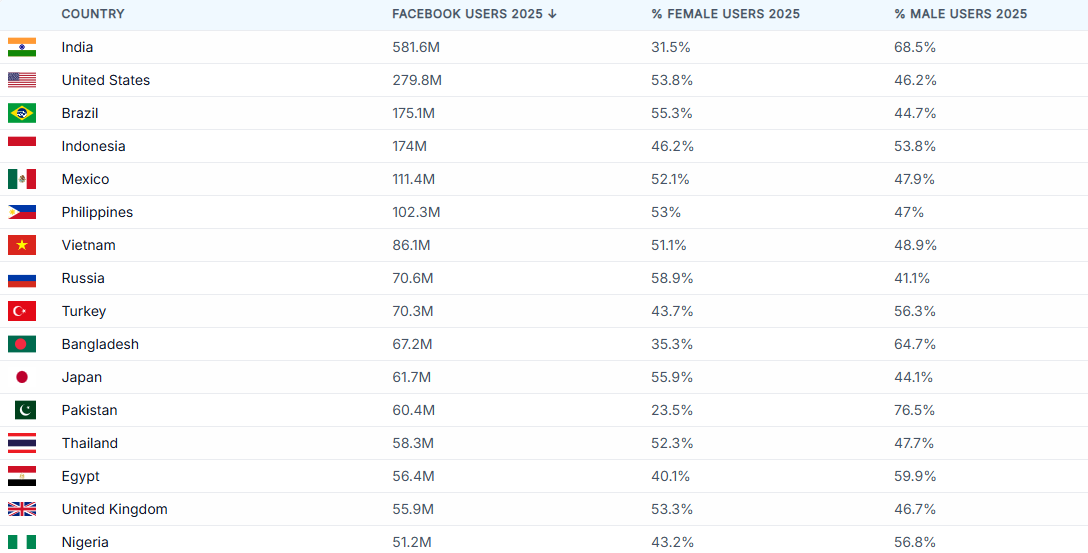The image size is (1088, 553).
Task: Click the India flag icon
Action: coord(22,47)
